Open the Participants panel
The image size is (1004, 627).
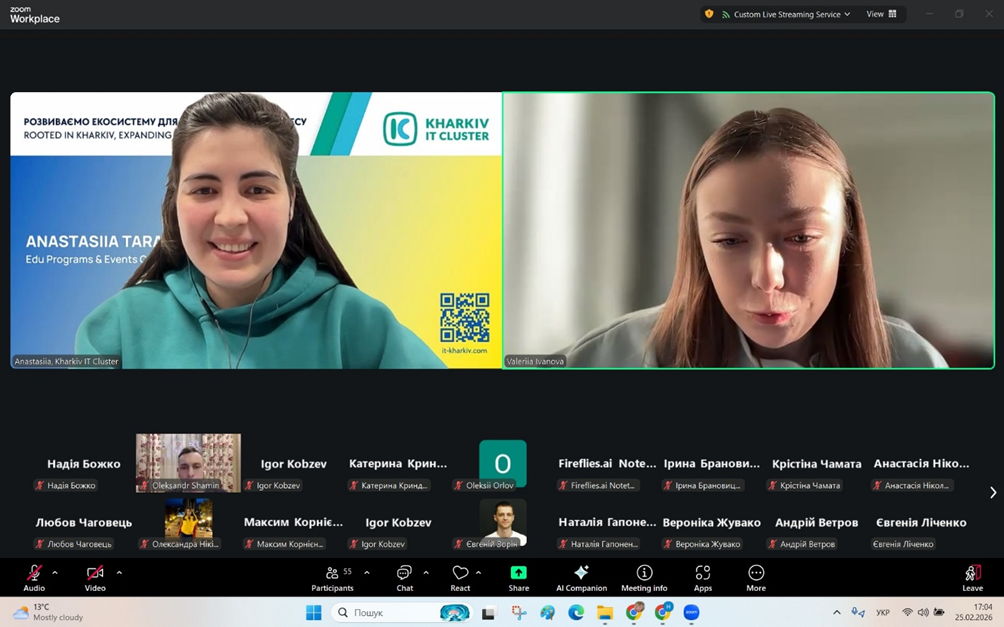[333, 577]
